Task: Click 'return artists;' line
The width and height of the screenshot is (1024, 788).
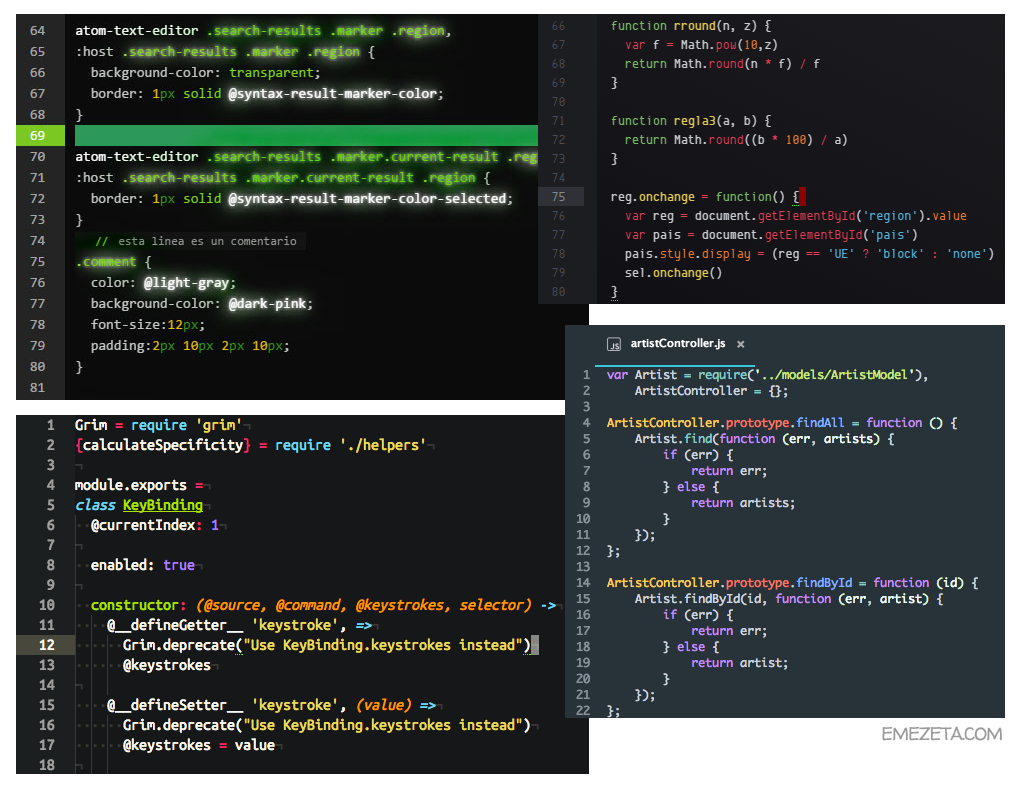Action: (743, 503)
